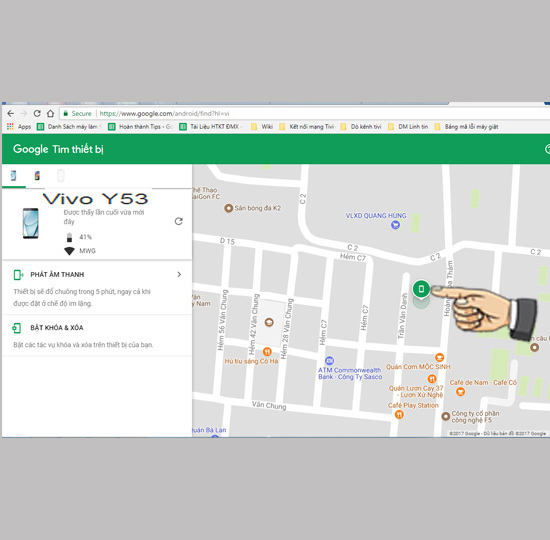
Task: Click the MWG Wi-Fi network icon
Action: coord(69,251)
